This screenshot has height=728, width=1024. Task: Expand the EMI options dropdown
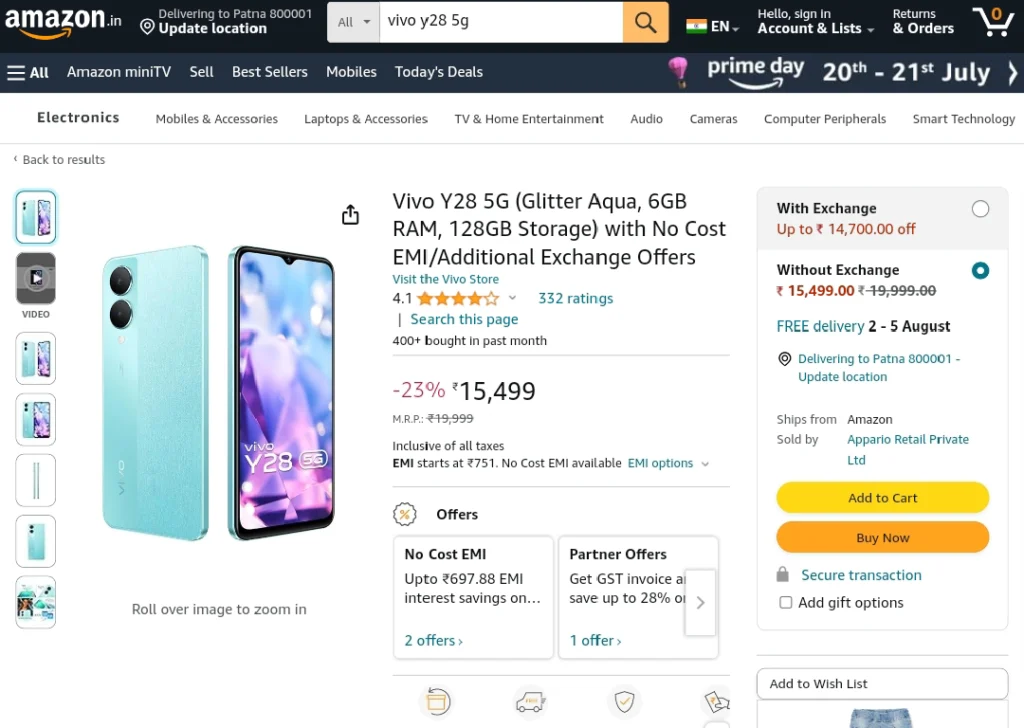pos(667,463)
